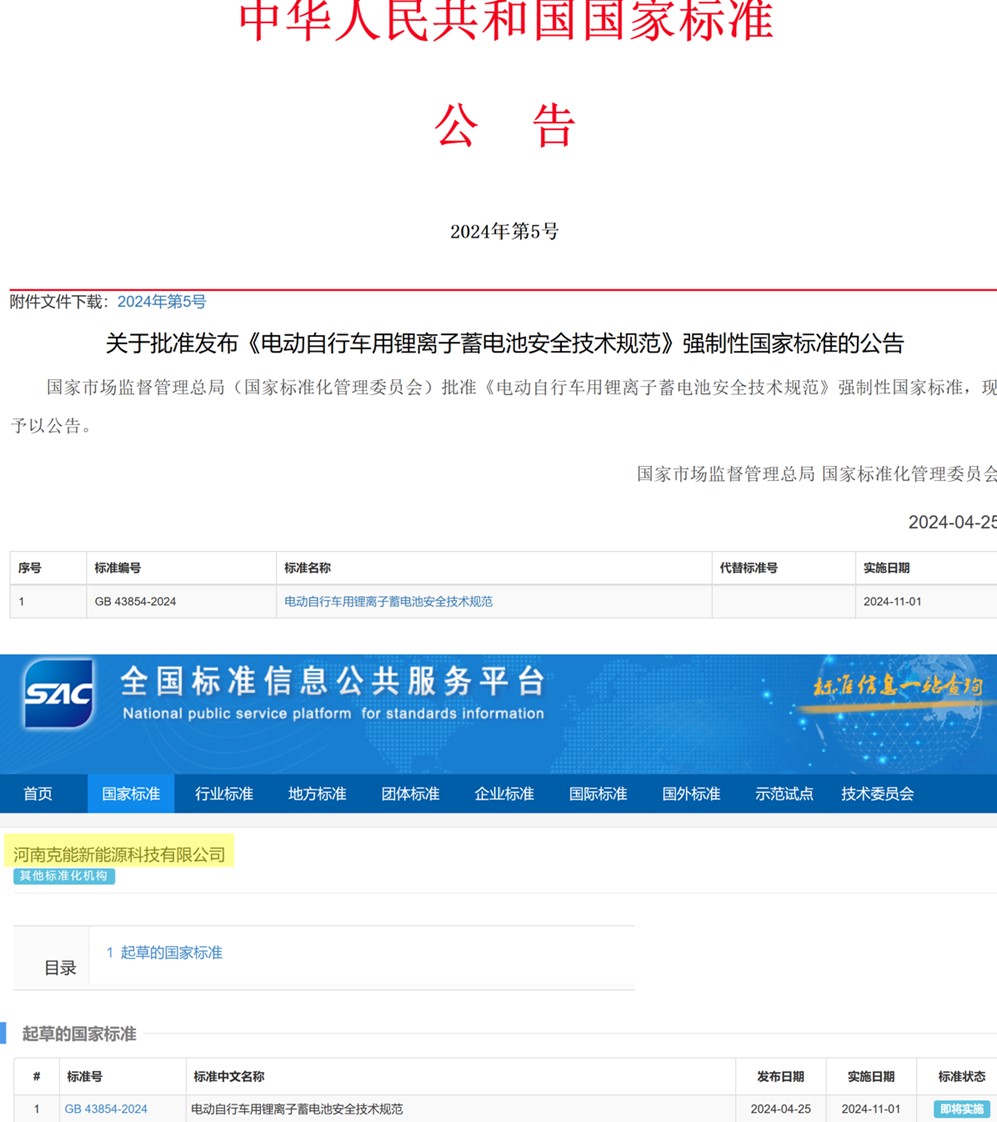997x1122 pixels.
Task: Open the GB 43854-2024 standard link
Action: tap(107, 1109)
